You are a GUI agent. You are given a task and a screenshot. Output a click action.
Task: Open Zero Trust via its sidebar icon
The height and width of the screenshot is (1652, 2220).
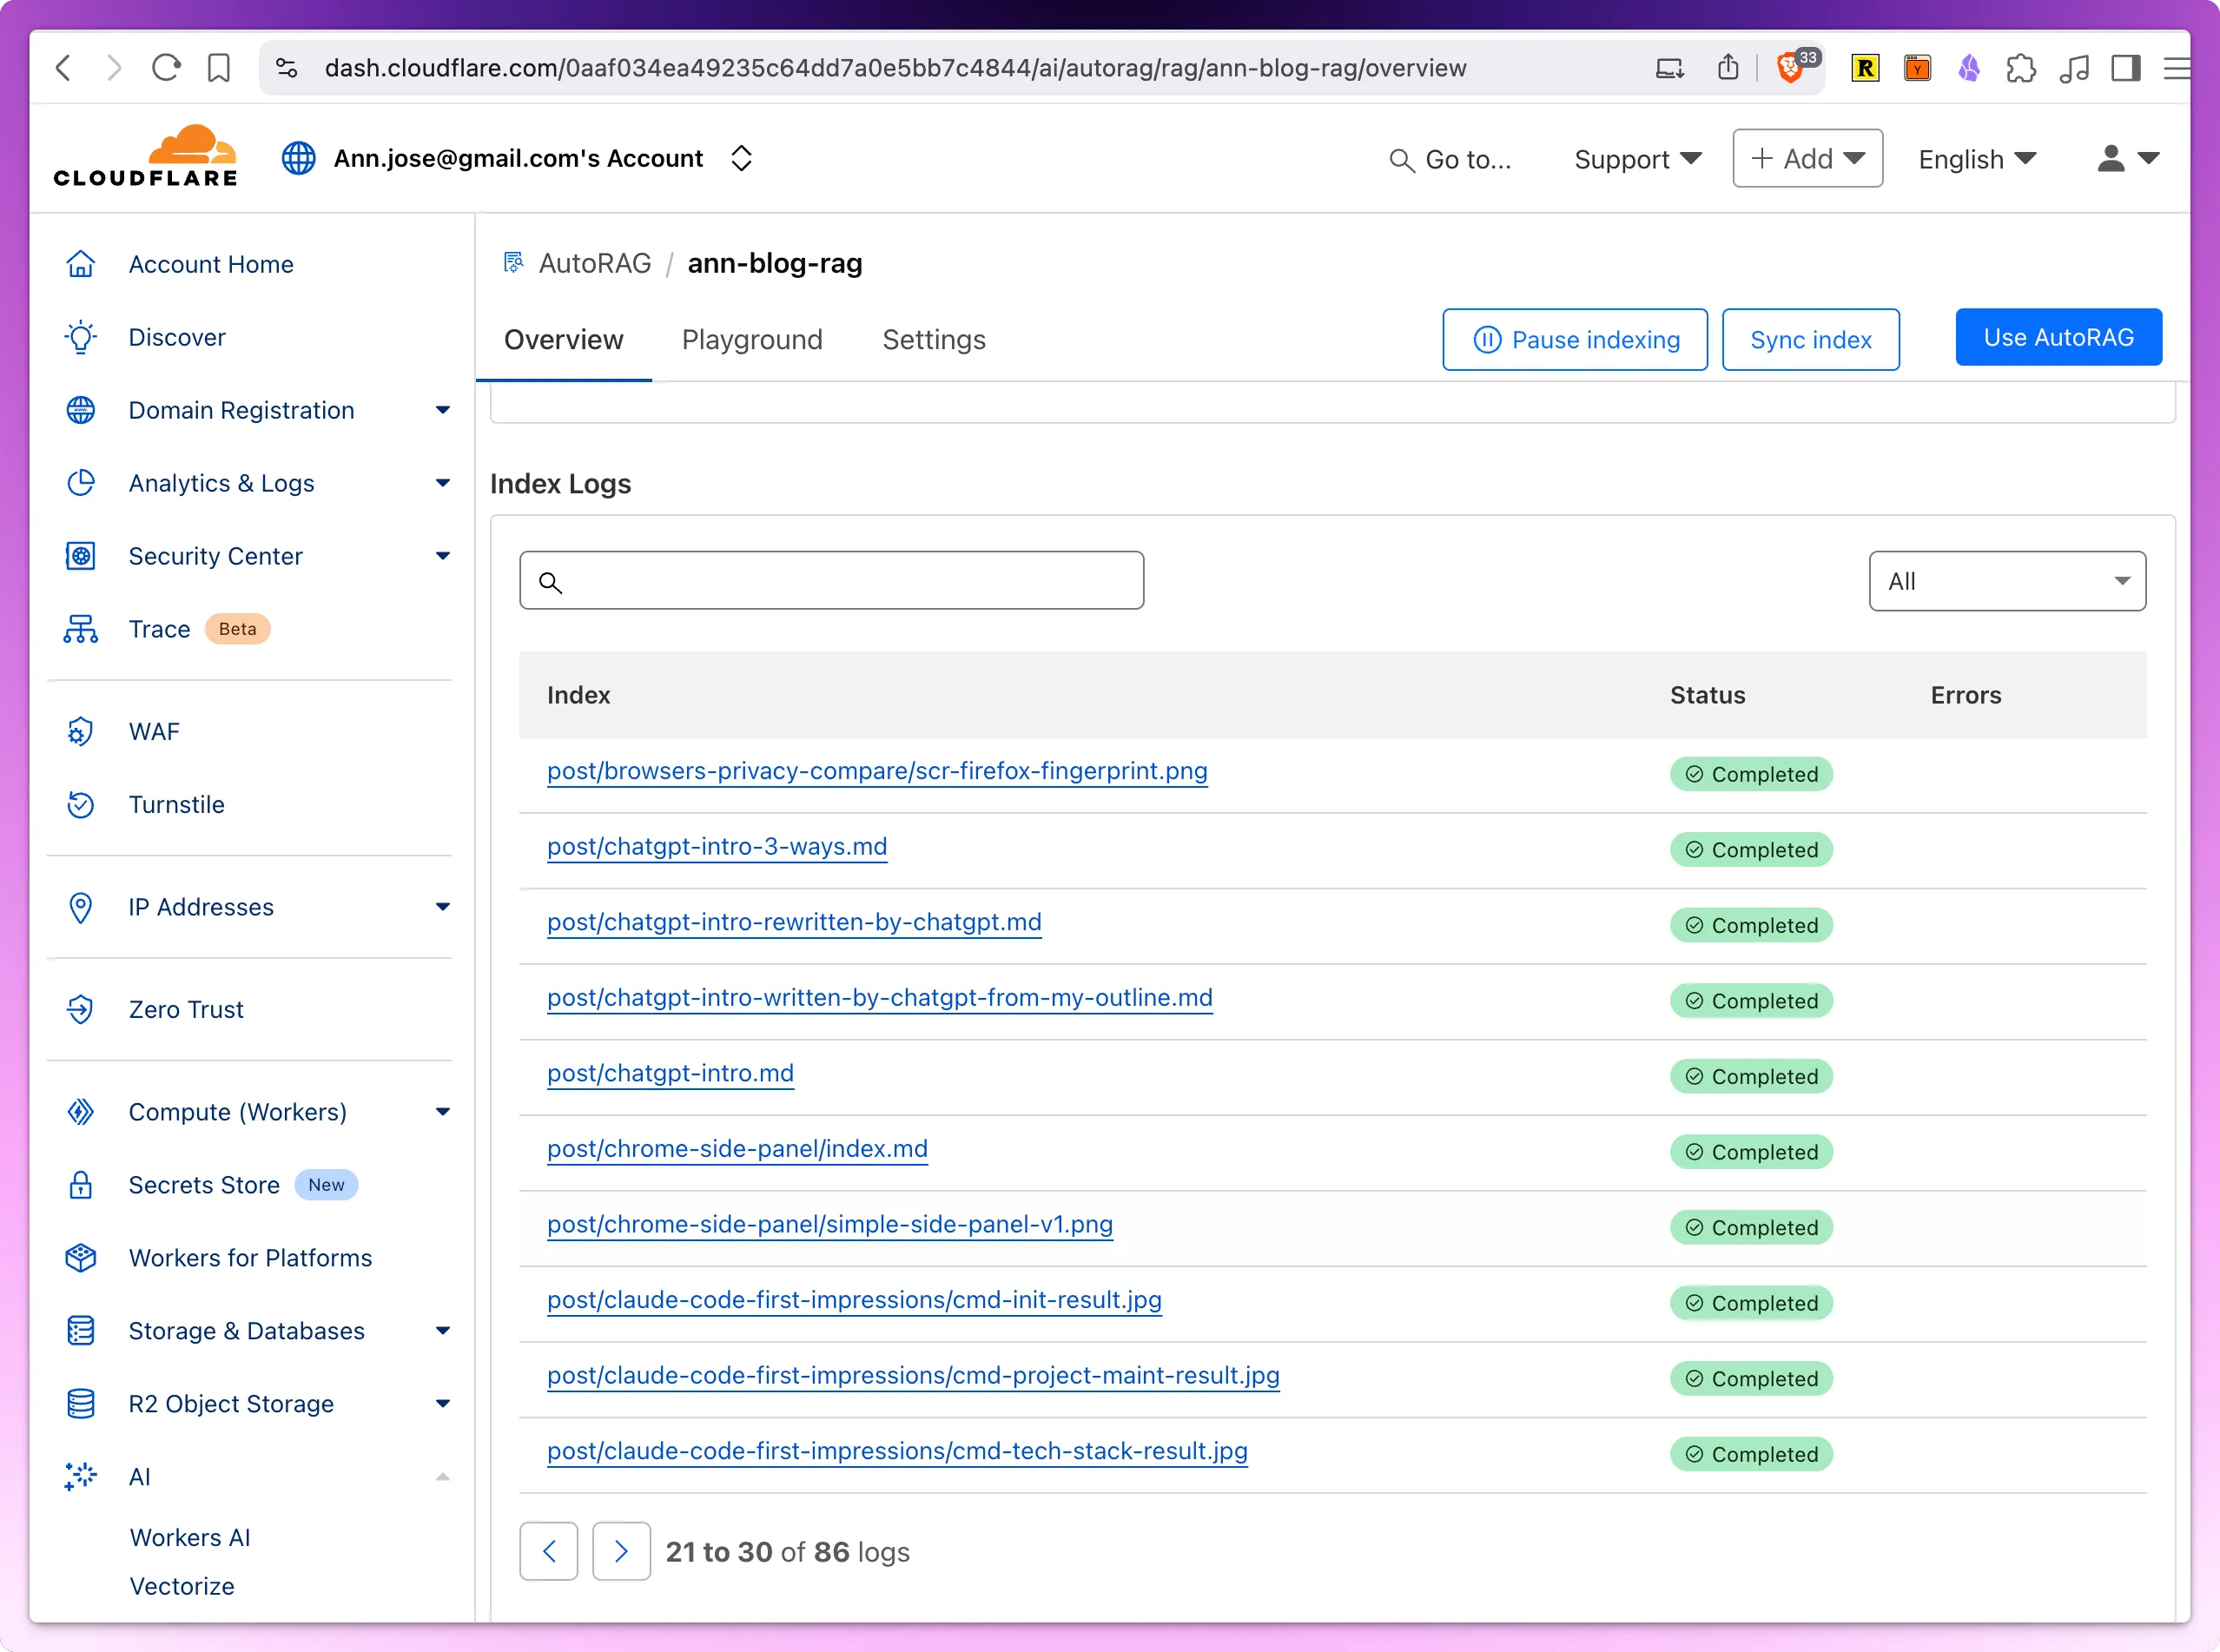coord(81,1009)
